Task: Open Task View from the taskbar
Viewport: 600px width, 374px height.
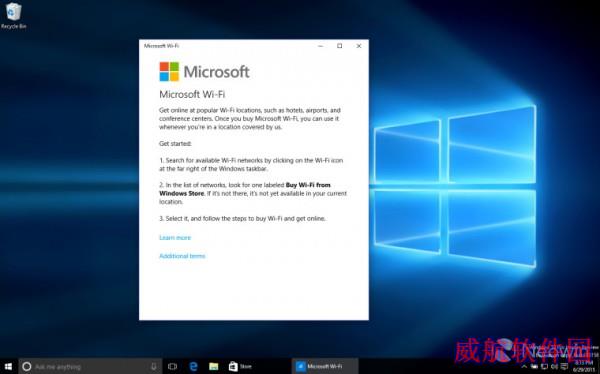Action: pos(172,367)
